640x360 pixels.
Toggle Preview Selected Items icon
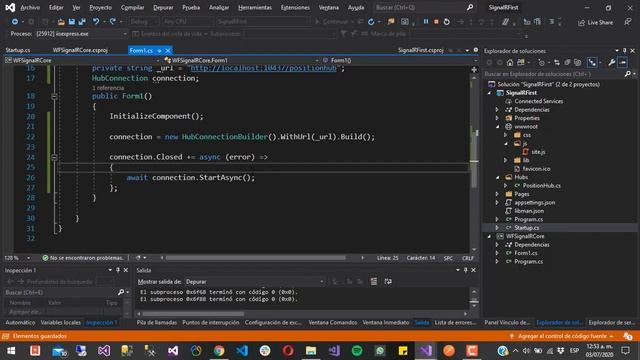point(622,62)
